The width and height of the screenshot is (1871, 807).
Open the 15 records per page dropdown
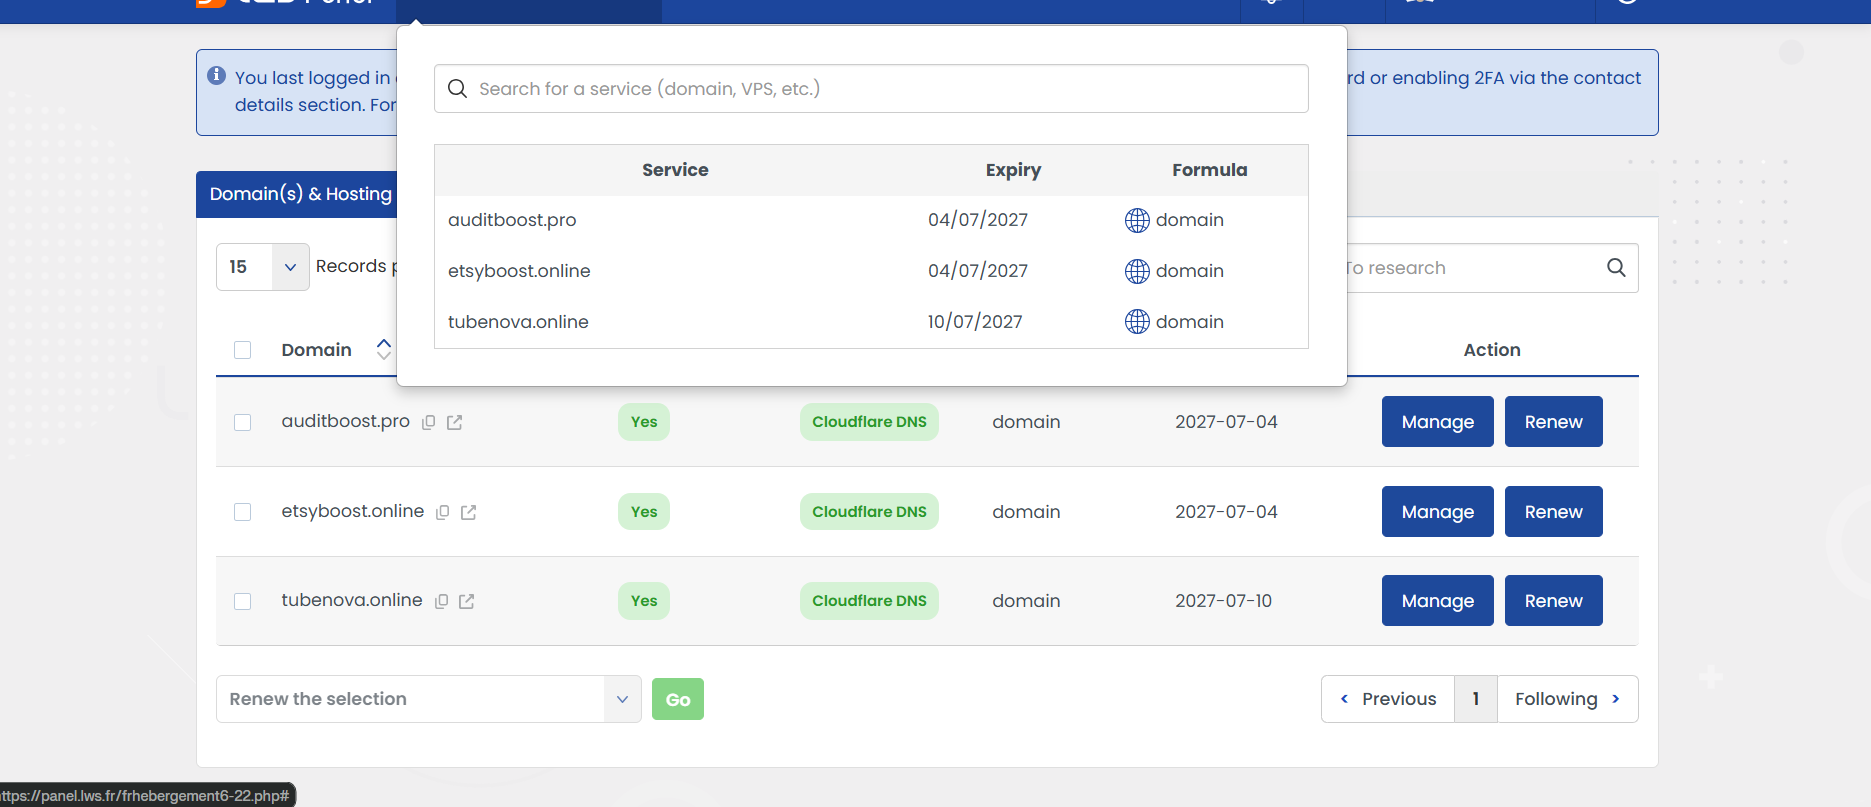pos(263,267)
